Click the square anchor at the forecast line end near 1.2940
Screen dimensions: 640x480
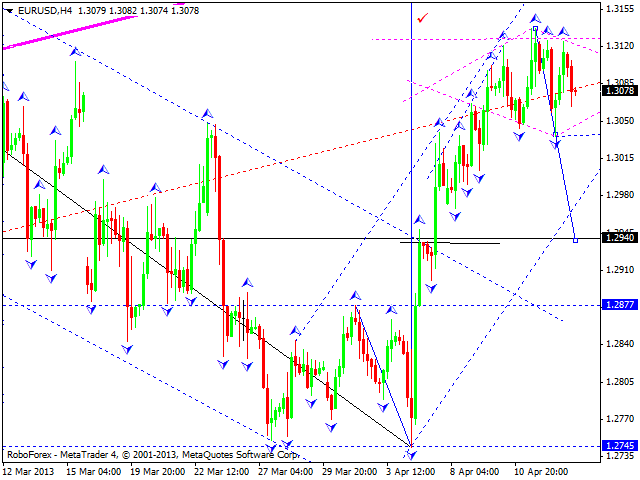pyautogui.click(x=576, y=239)
